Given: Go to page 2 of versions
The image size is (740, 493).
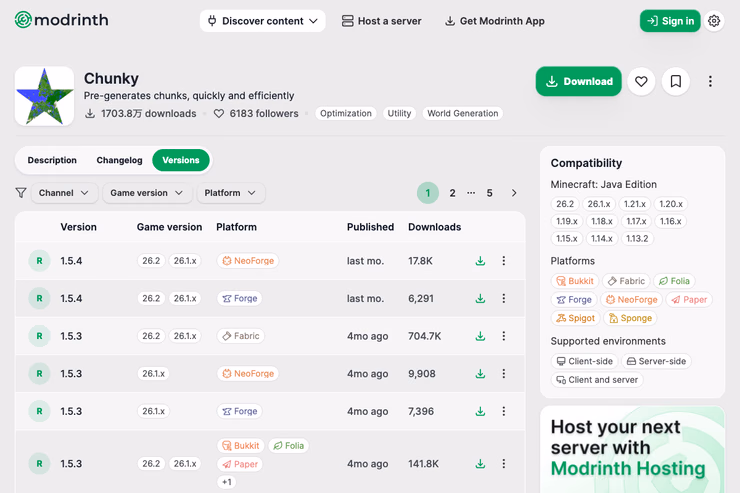Looking at the screenshot, I should tap(452, 193).
